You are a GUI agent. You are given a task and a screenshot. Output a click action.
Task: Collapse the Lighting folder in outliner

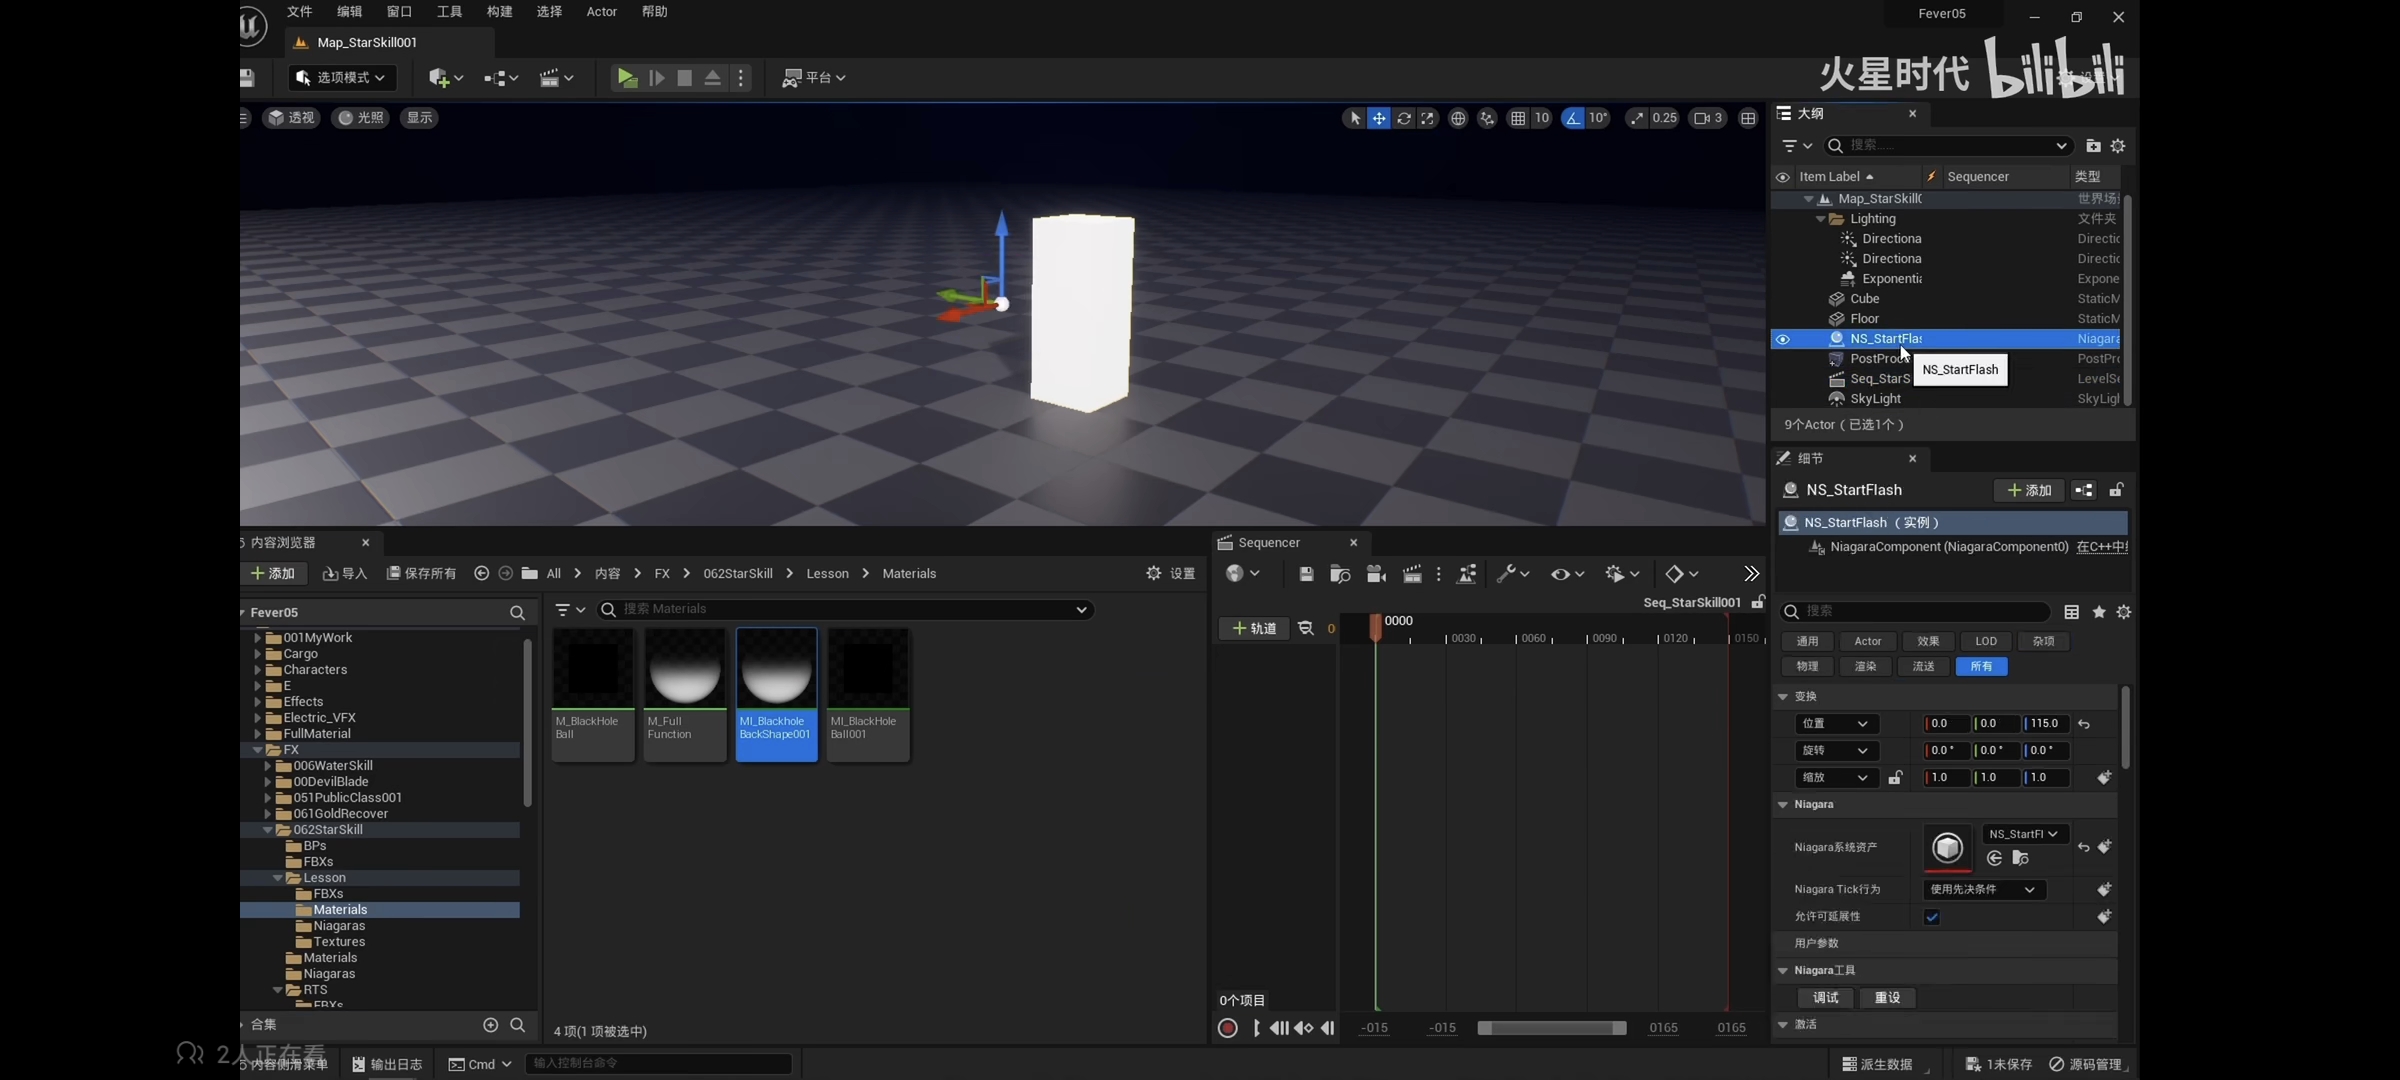tap(1820, 219)
